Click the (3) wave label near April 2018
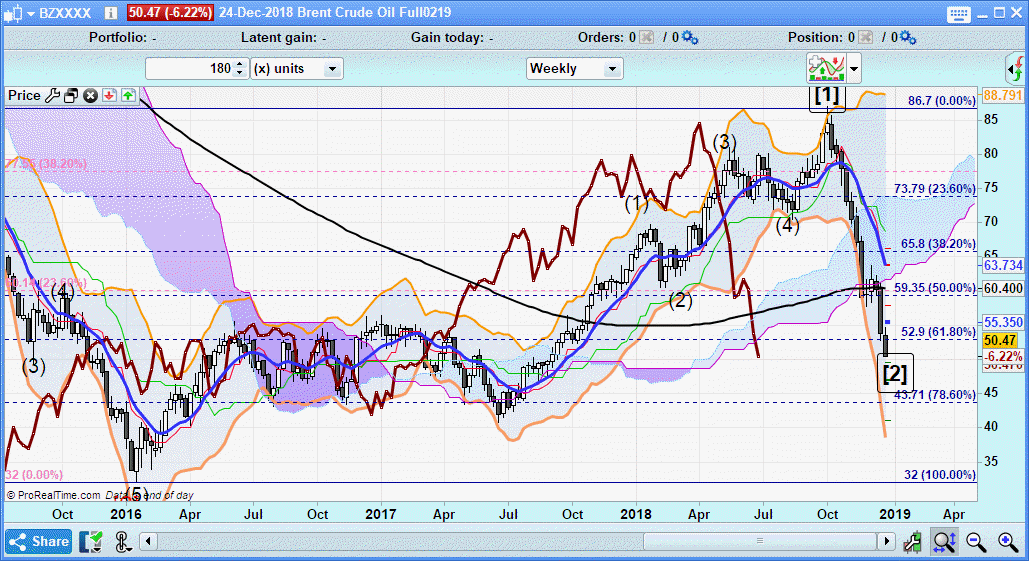 pyautogui.click(x=724, y=142)
